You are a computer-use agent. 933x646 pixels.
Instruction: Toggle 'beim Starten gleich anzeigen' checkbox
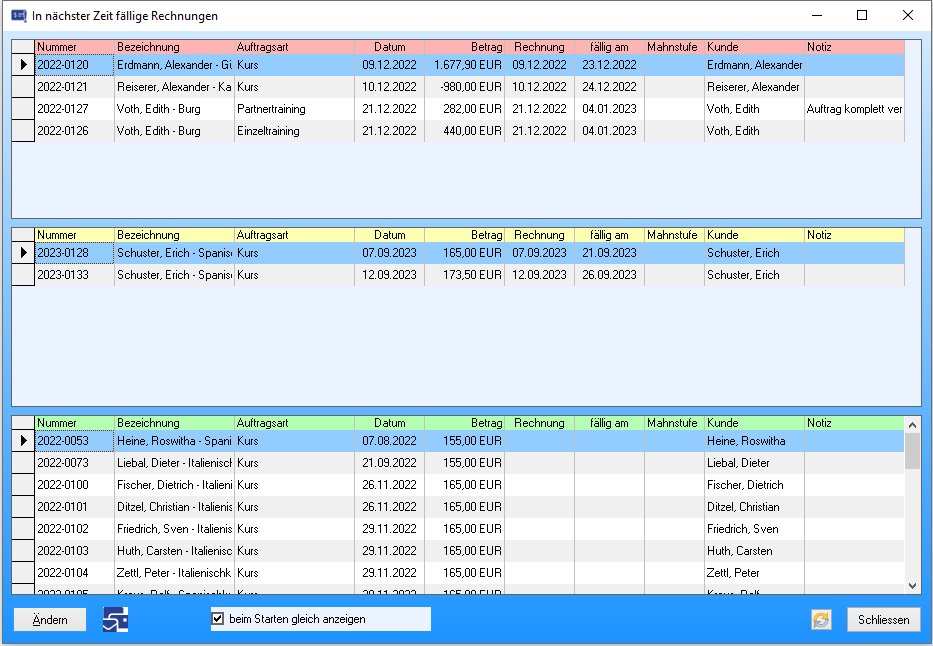[x=218, y=619]
